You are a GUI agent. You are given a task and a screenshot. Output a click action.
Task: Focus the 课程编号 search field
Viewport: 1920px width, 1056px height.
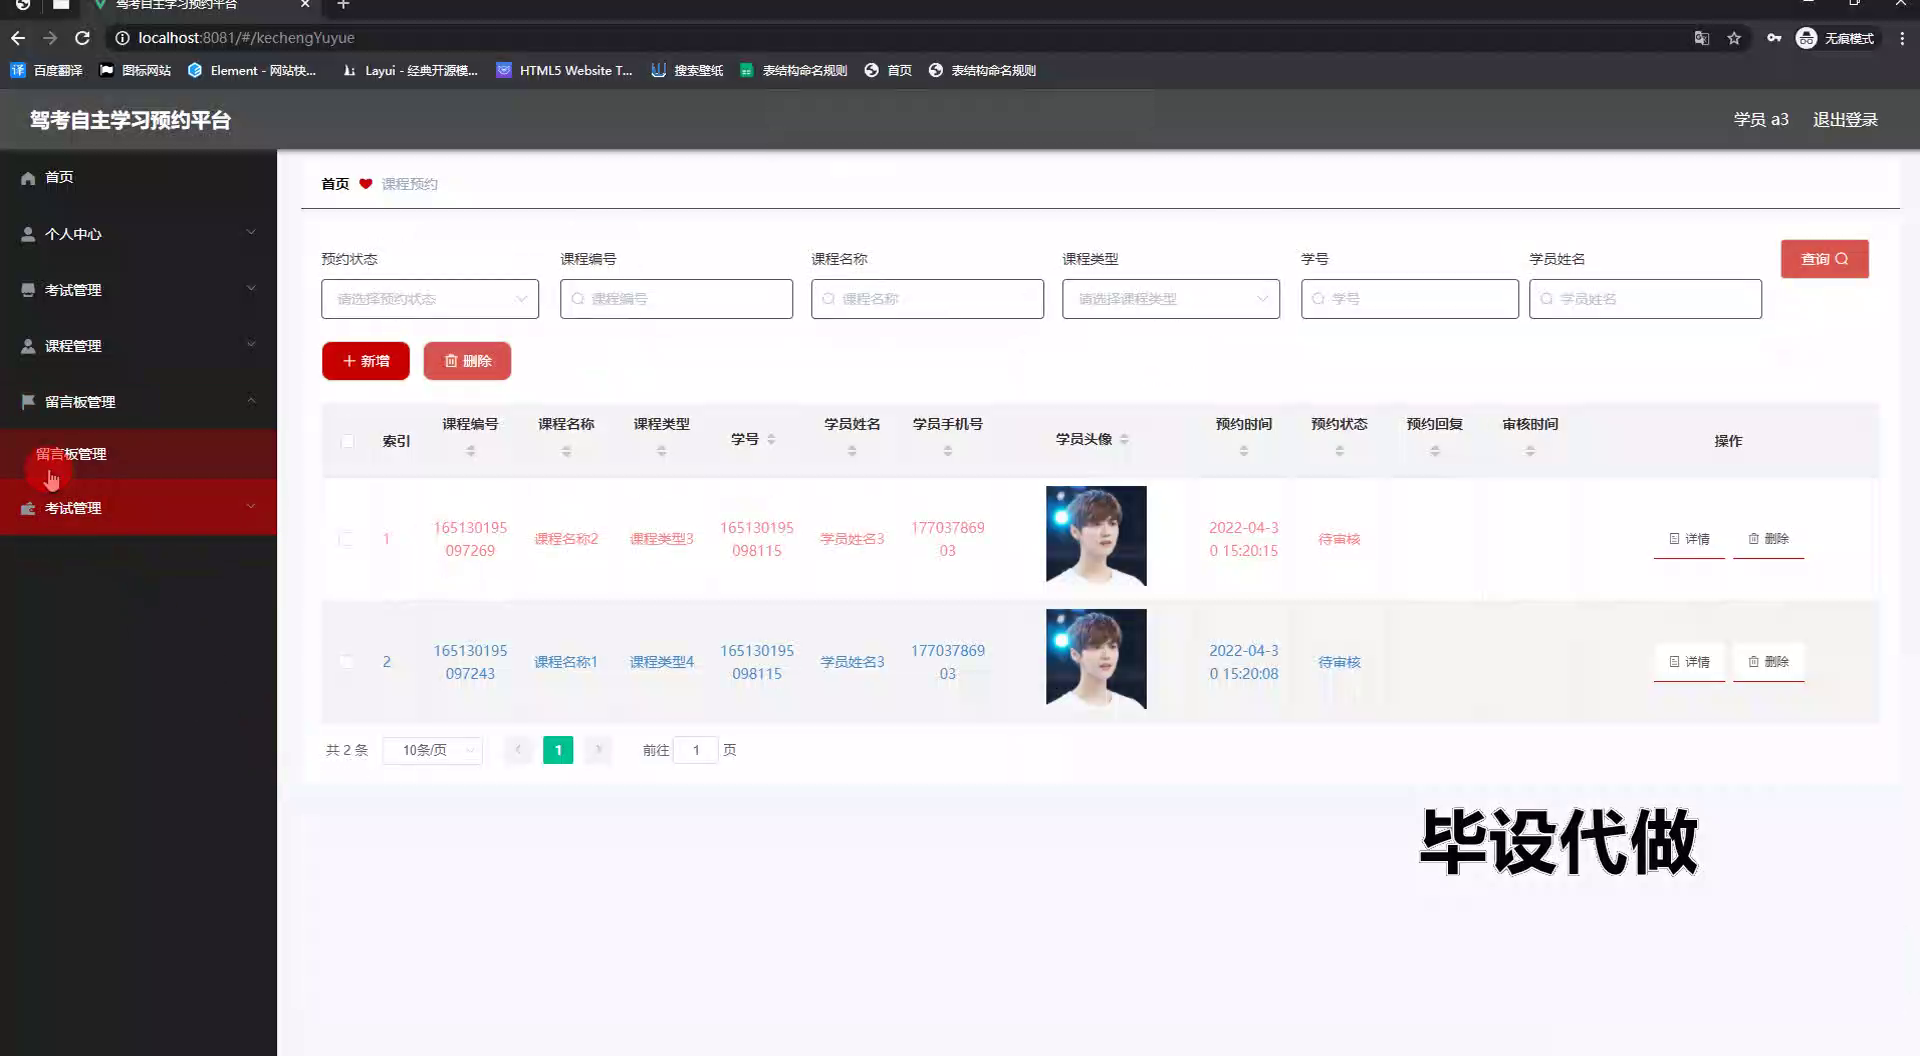[x=676, y=299]
